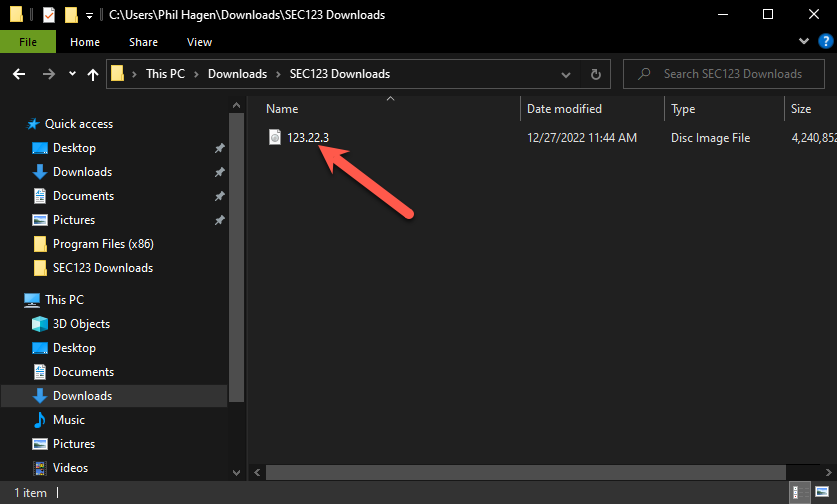Open the Customize Quick Access Toolbar dropdown
Viewport: 837px width, 504px height.
(x=90, y=15)
